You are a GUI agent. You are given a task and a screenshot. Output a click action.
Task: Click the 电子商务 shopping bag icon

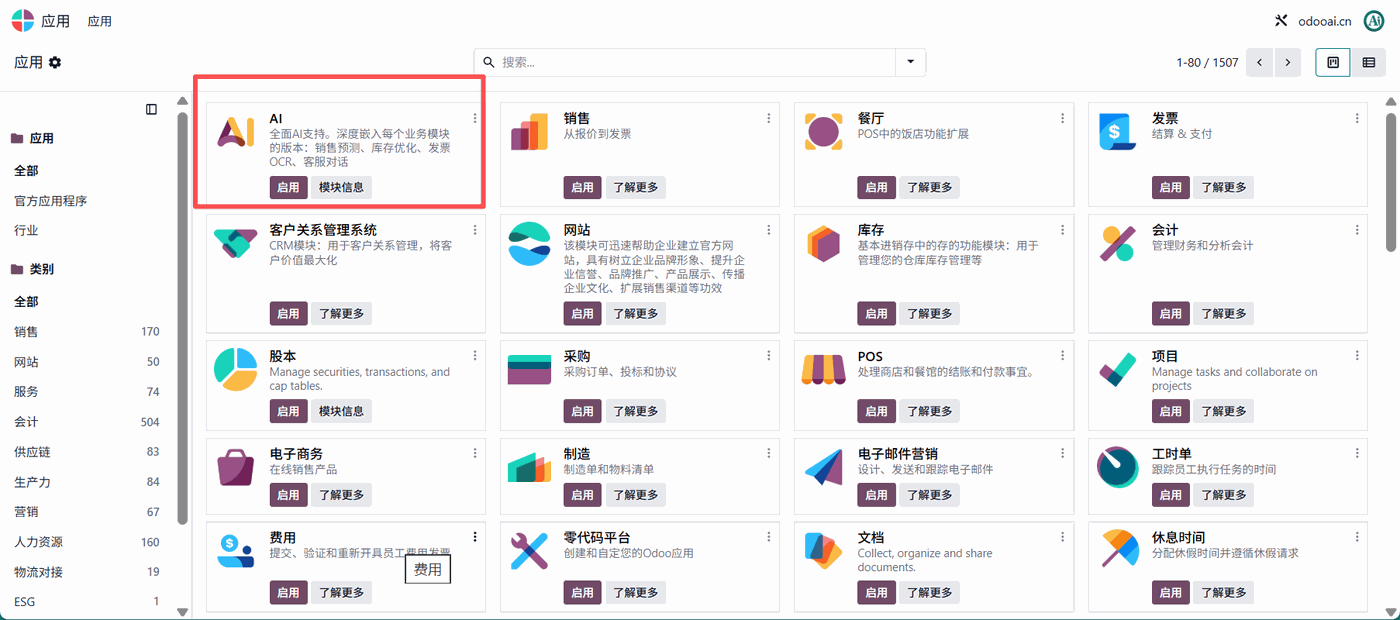pyautogui.click(x=236, y=467)
